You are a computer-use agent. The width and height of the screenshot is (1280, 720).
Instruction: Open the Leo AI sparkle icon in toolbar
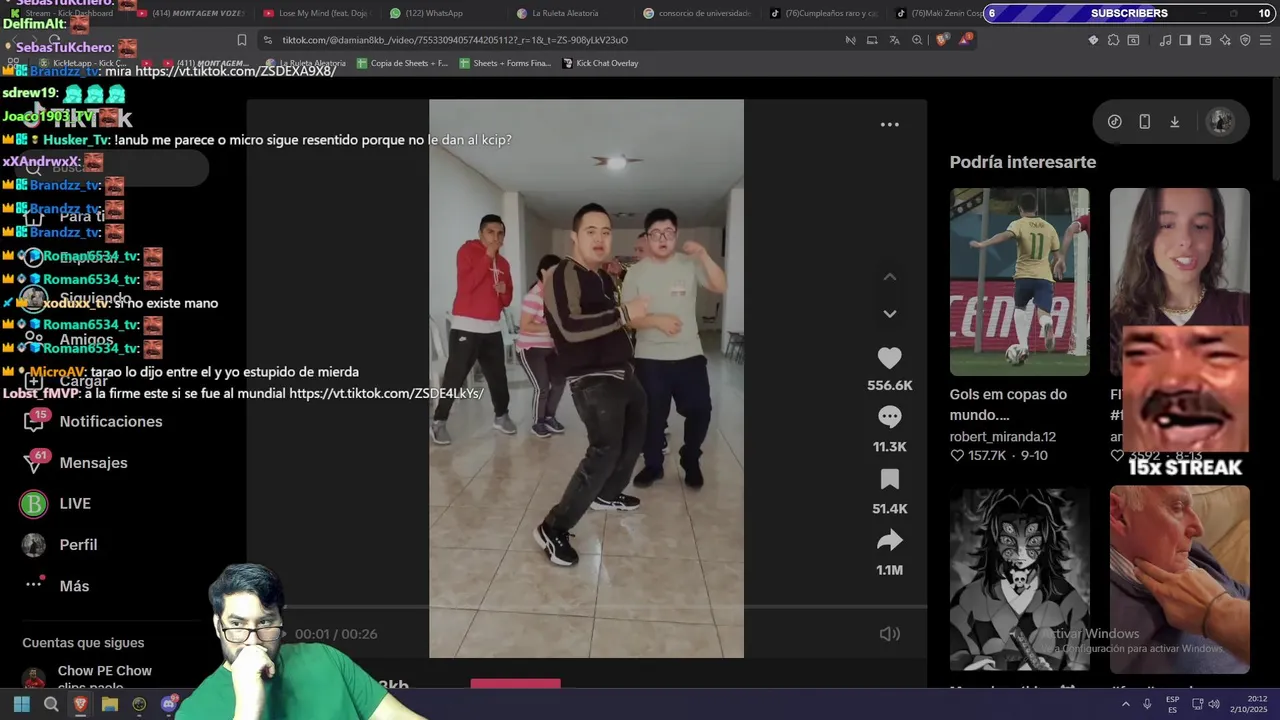1225,40
